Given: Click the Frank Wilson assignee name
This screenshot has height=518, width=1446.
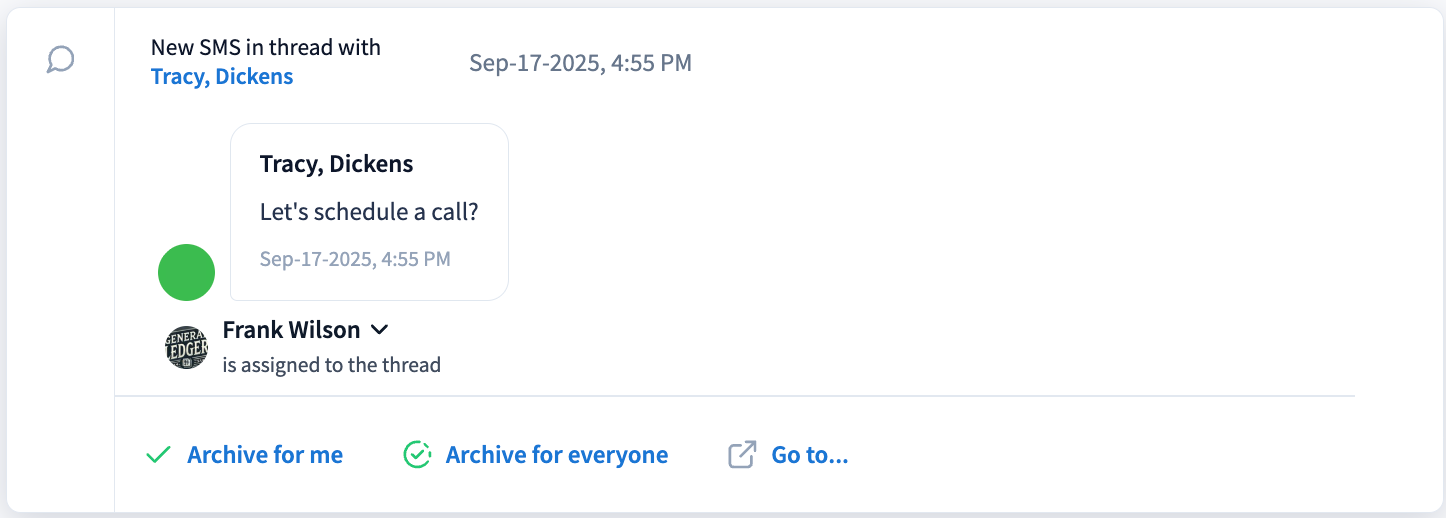Looking at the screenshot, I should point(291,329).
